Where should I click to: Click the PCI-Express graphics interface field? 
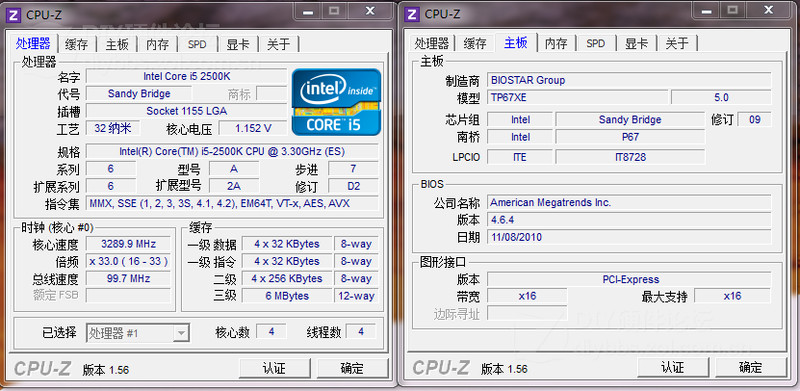(x=629, y=280)
